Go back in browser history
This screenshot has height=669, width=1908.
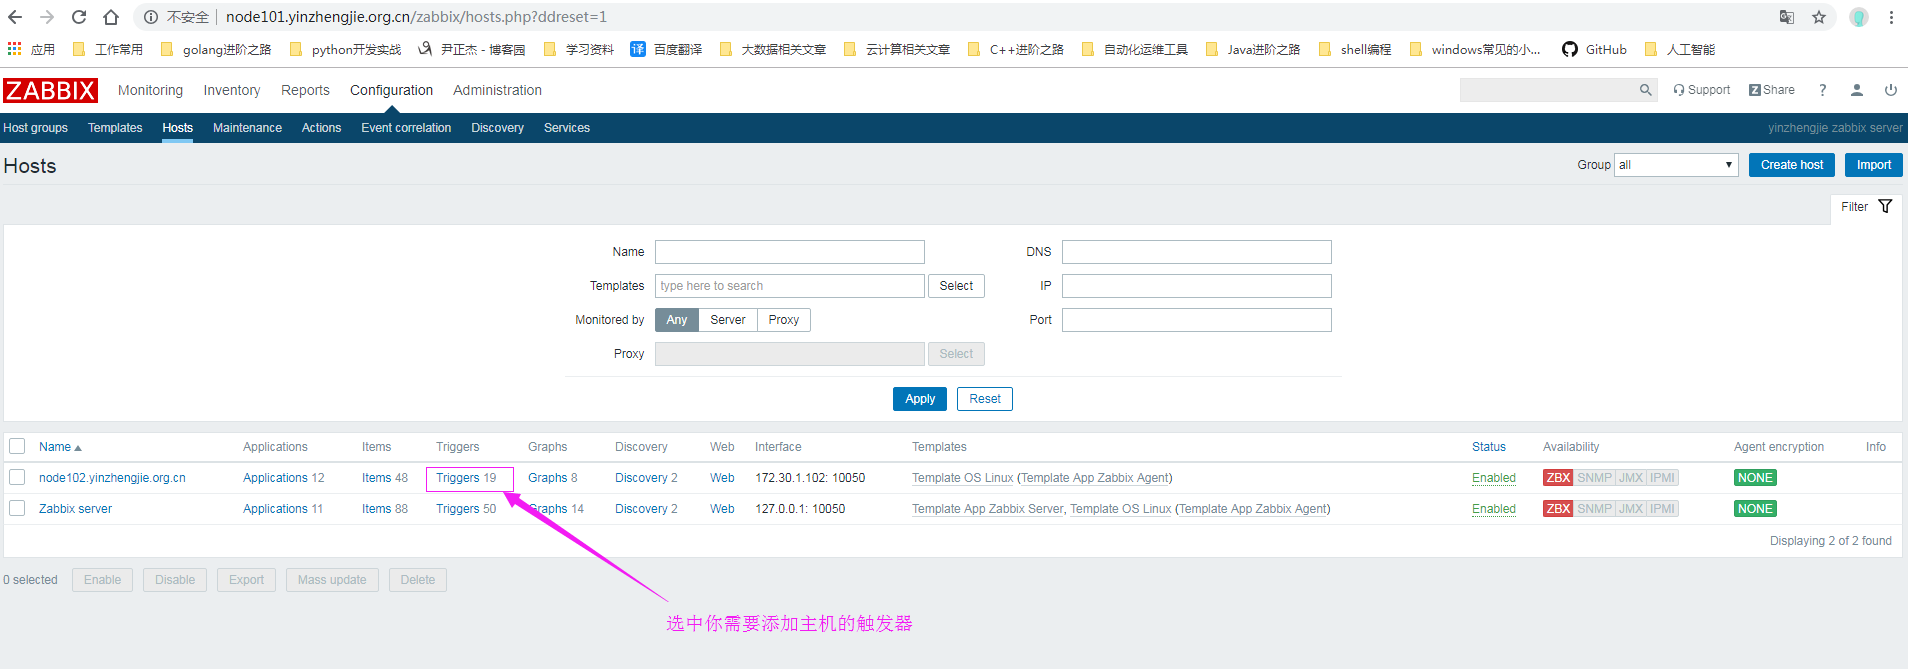click(15, 17)
